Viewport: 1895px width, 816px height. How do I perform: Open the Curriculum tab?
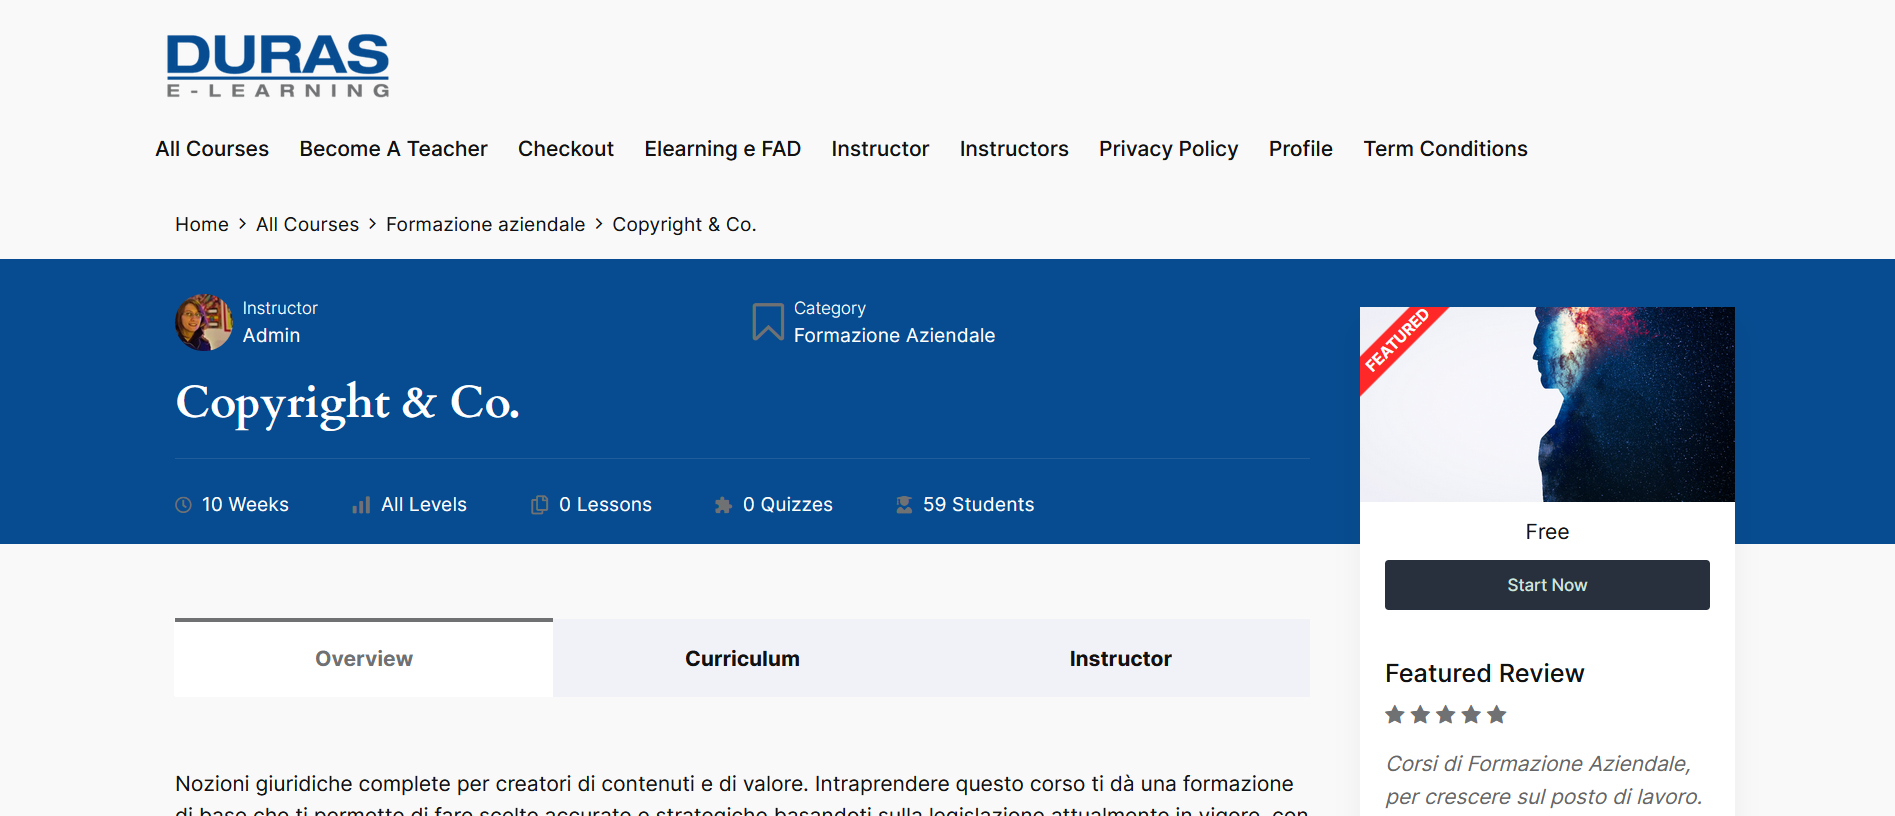[x=742, y=659]
